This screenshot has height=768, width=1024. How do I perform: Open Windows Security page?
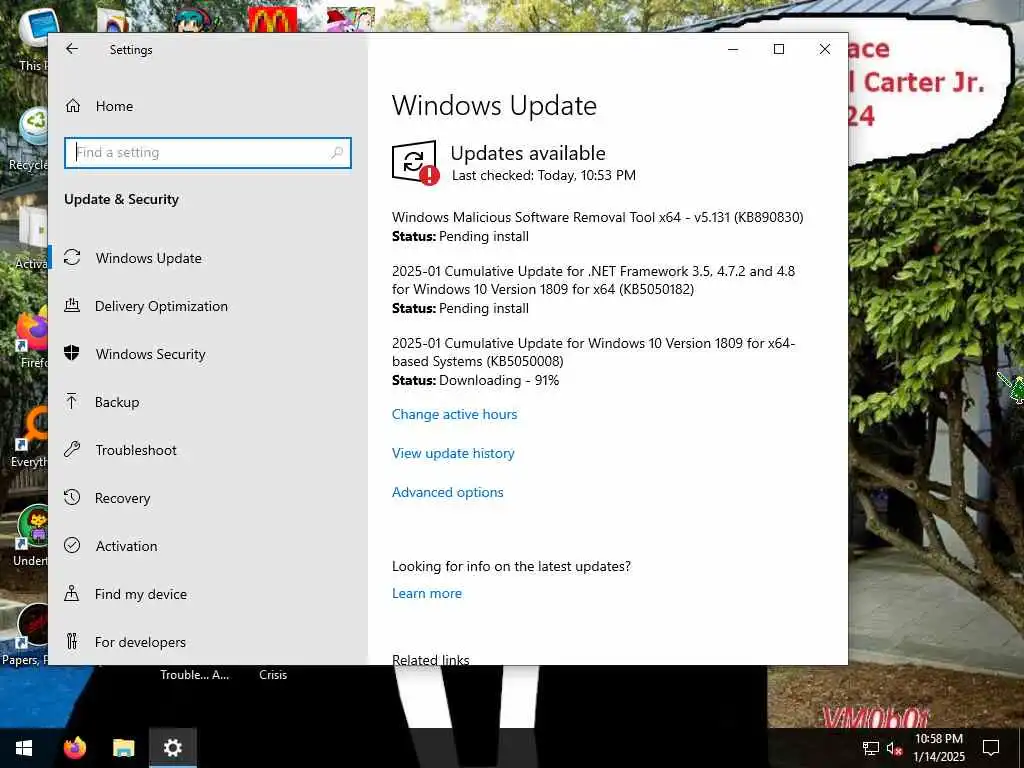(x=208, y=354)
